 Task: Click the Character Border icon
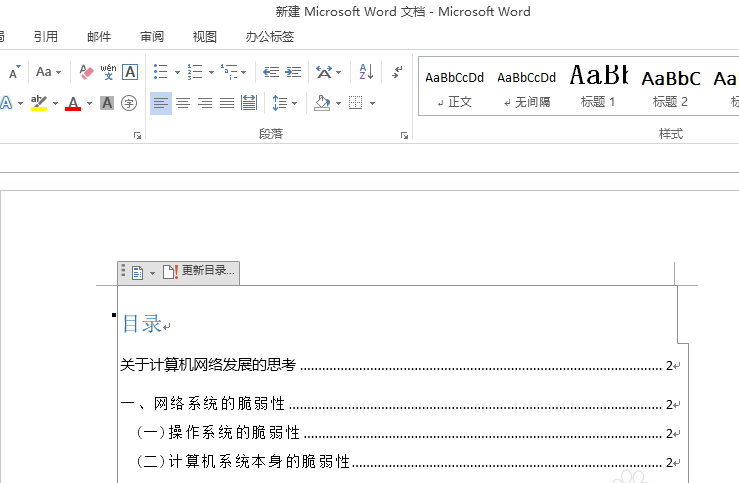(130, 72)
